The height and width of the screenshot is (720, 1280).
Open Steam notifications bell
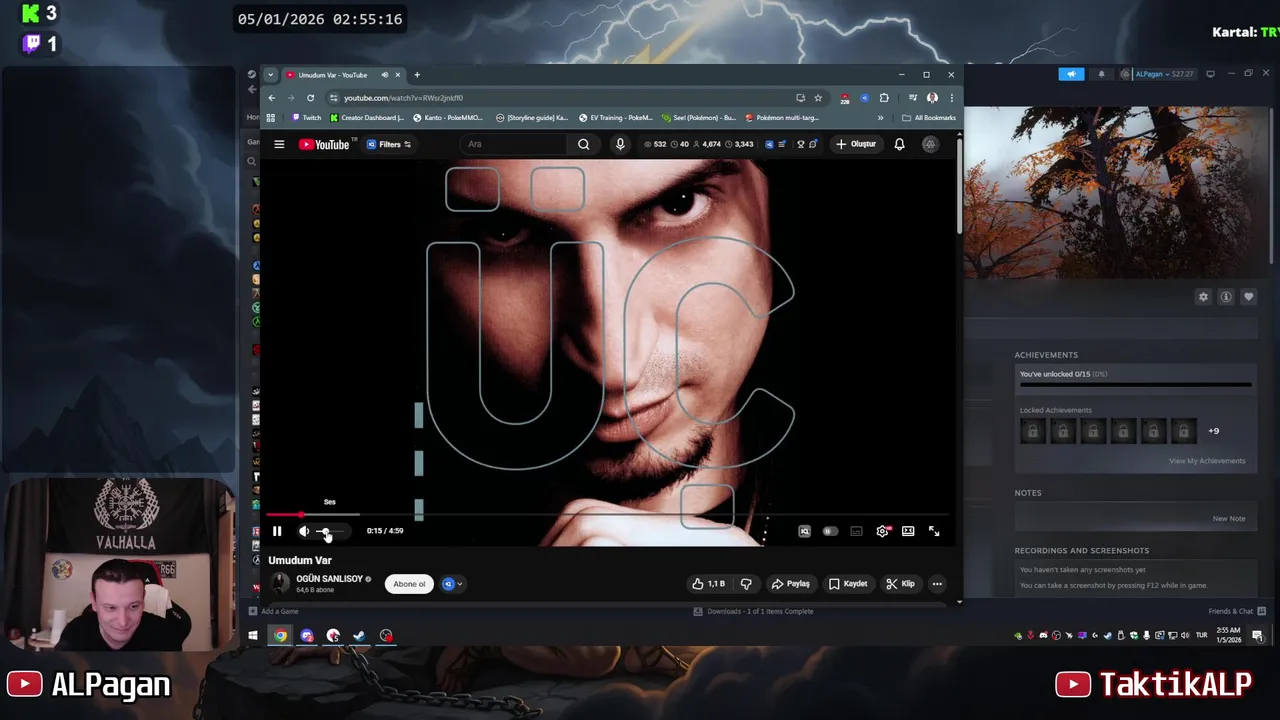coord(1102,74)
